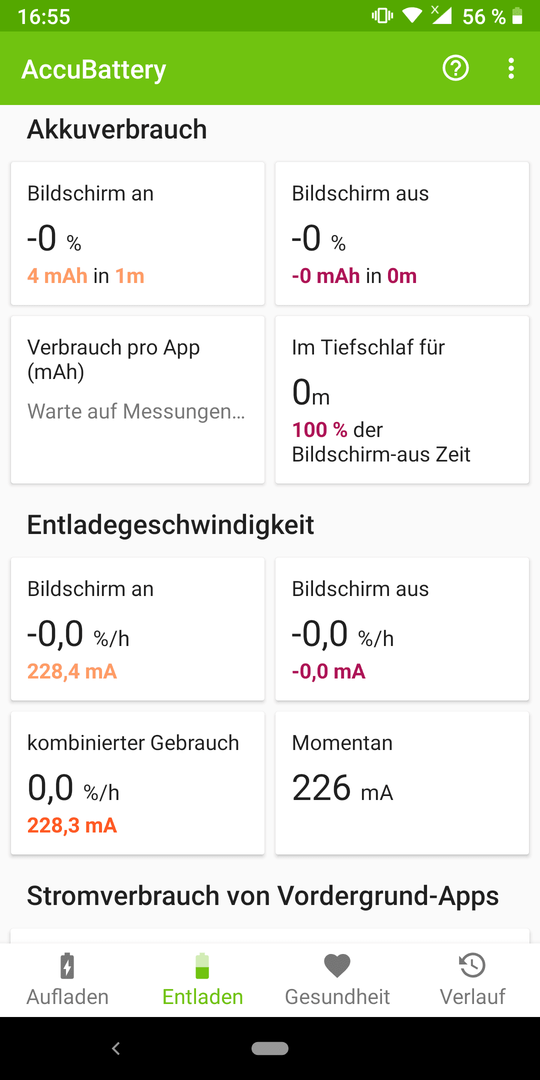Screen dimensions: 540x1080
Task: Tap the history clock Verlauf icon
Action: (x=472, y=966)
